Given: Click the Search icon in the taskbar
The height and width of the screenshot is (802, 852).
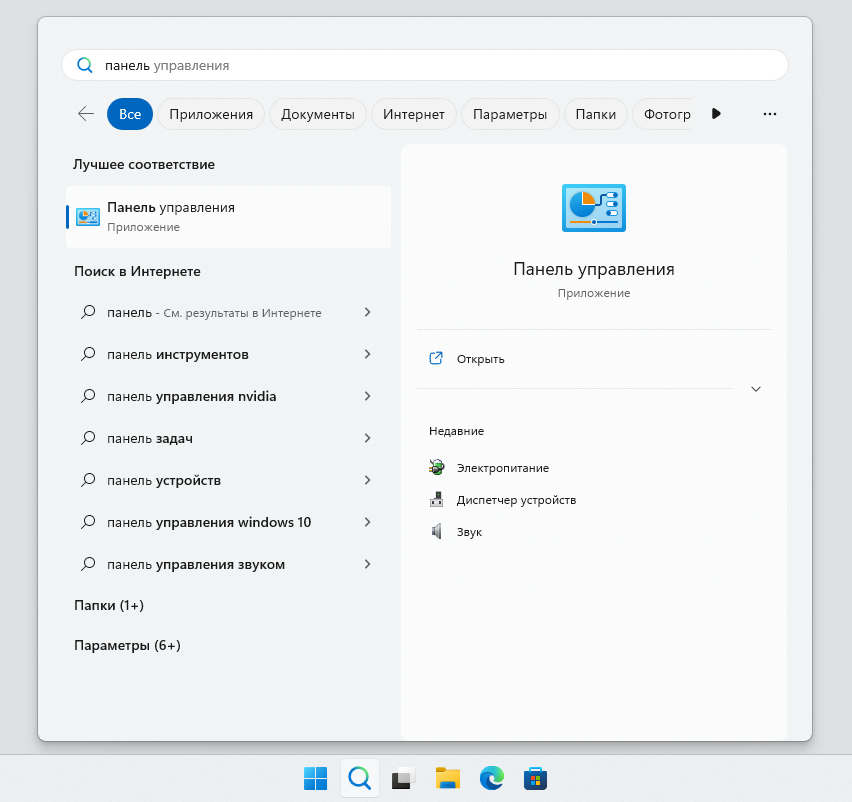Looking at the screenshot, I should (x=359, y=778).
